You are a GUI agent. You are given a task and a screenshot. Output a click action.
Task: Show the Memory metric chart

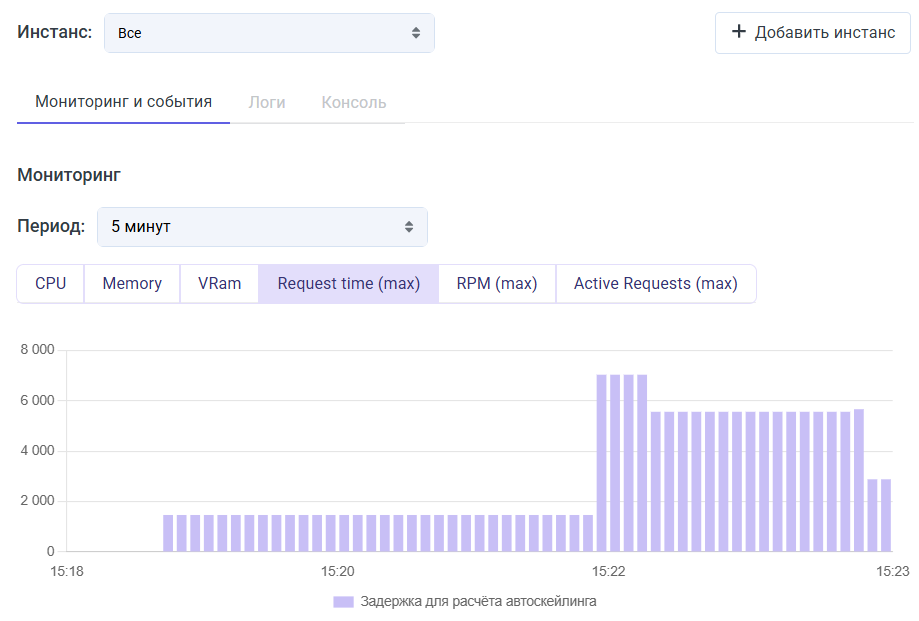tap(132, 283)
